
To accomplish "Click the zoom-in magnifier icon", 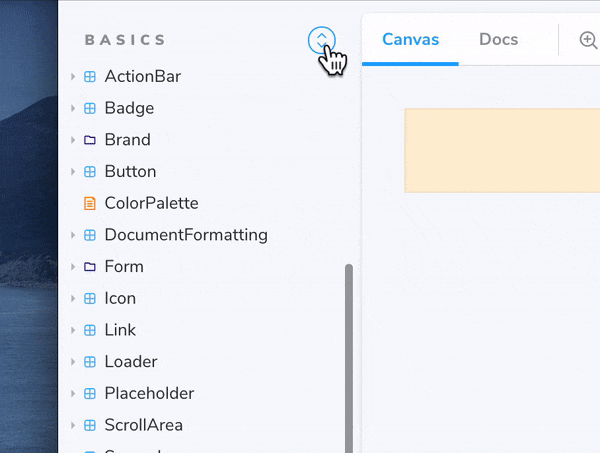I will pyautogui.click(x=588, y=40).
